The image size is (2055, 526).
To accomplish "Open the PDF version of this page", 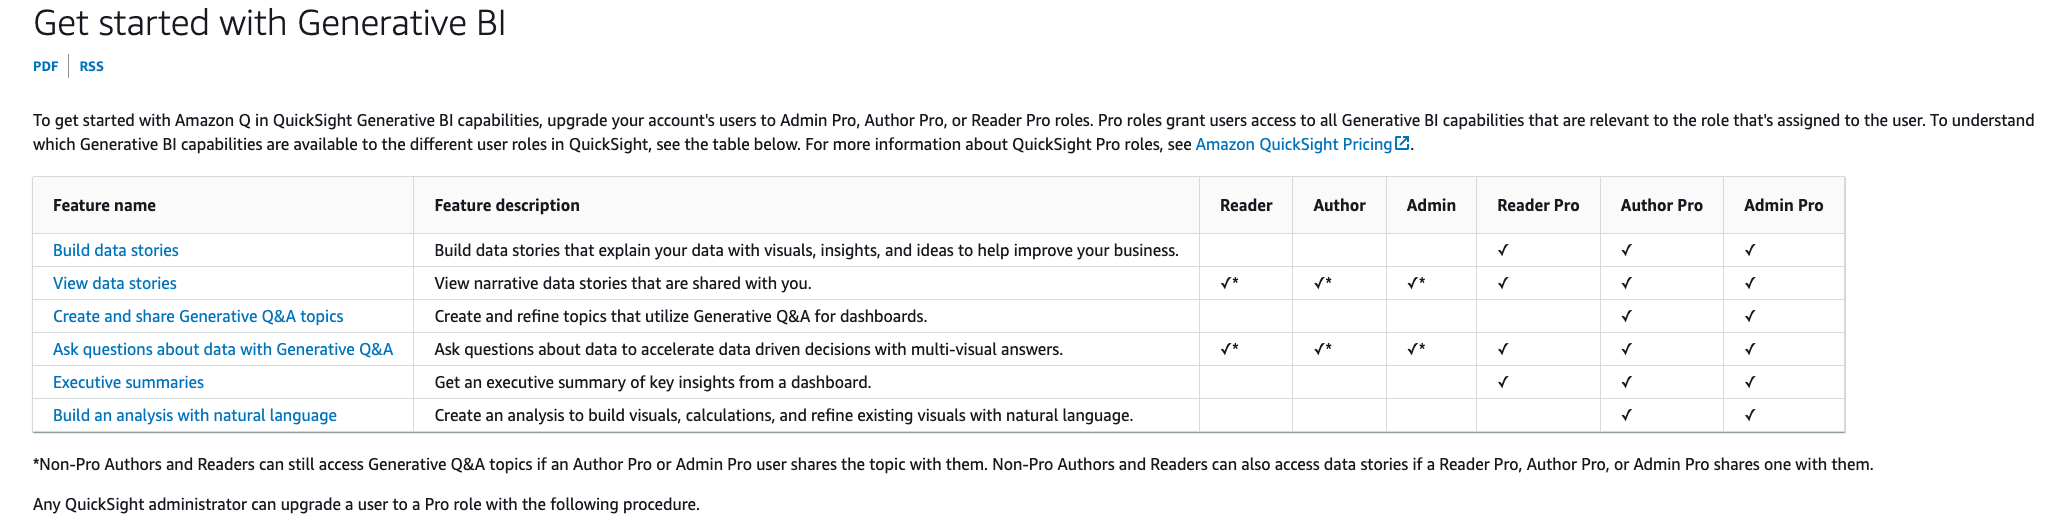I will (45, 66).
